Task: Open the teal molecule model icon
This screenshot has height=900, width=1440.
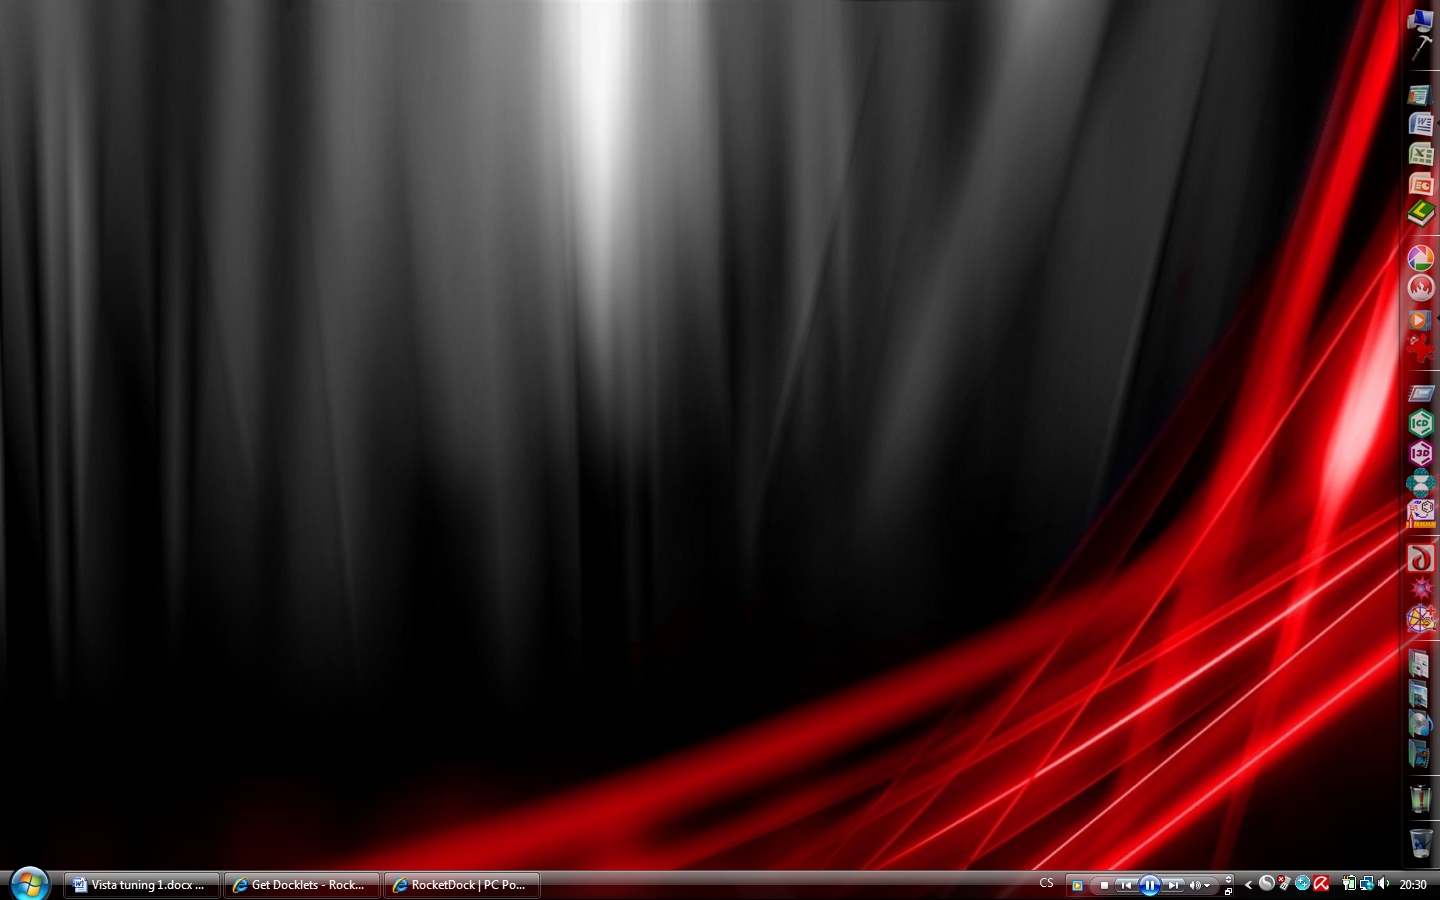Action: tap(1421, 483)
